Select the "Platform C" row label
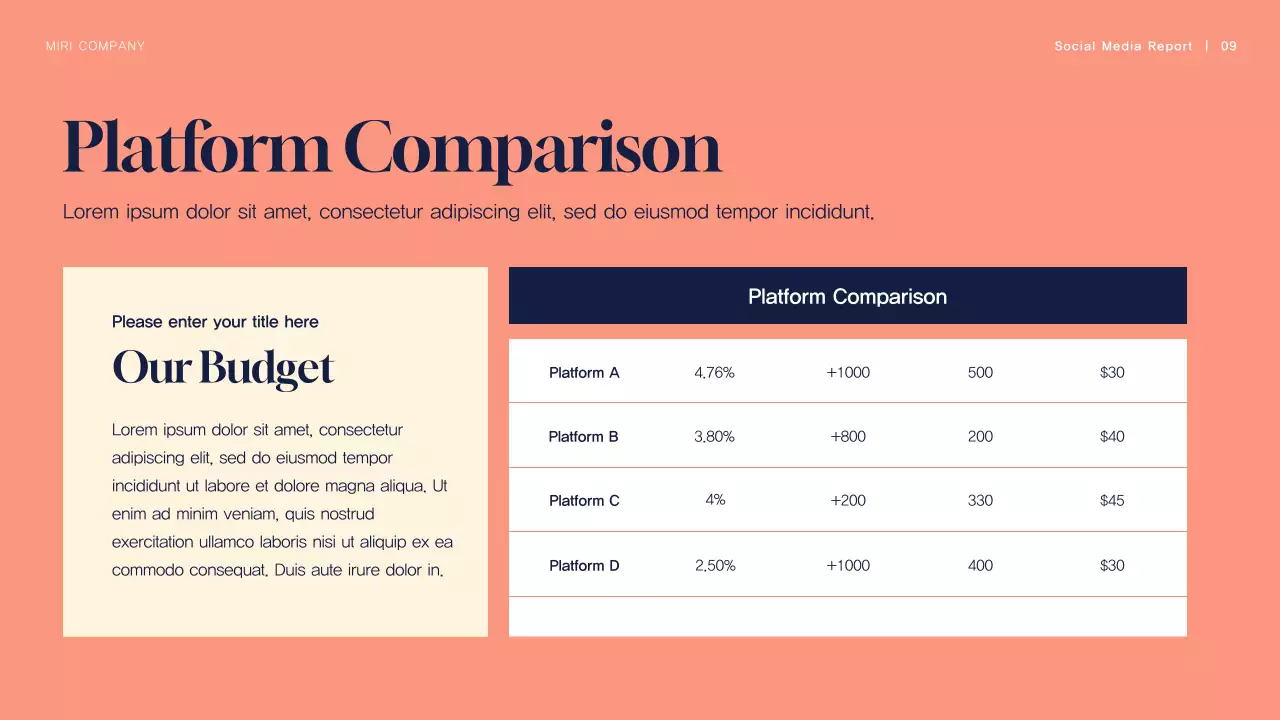1280x720 pixels. point(584,501)
